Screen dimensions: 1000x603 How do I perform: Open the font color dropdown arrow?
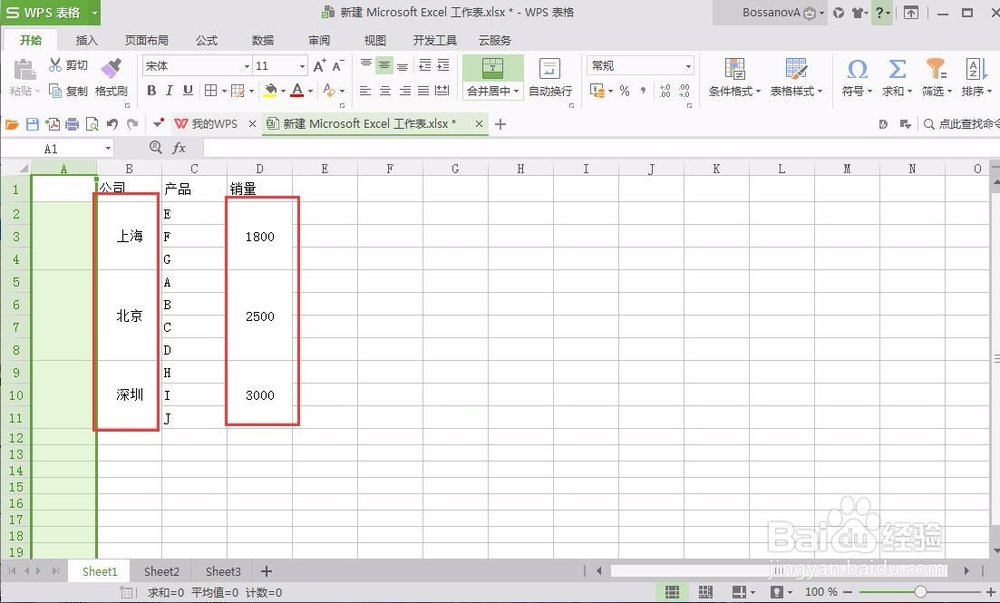click(310, 91)
